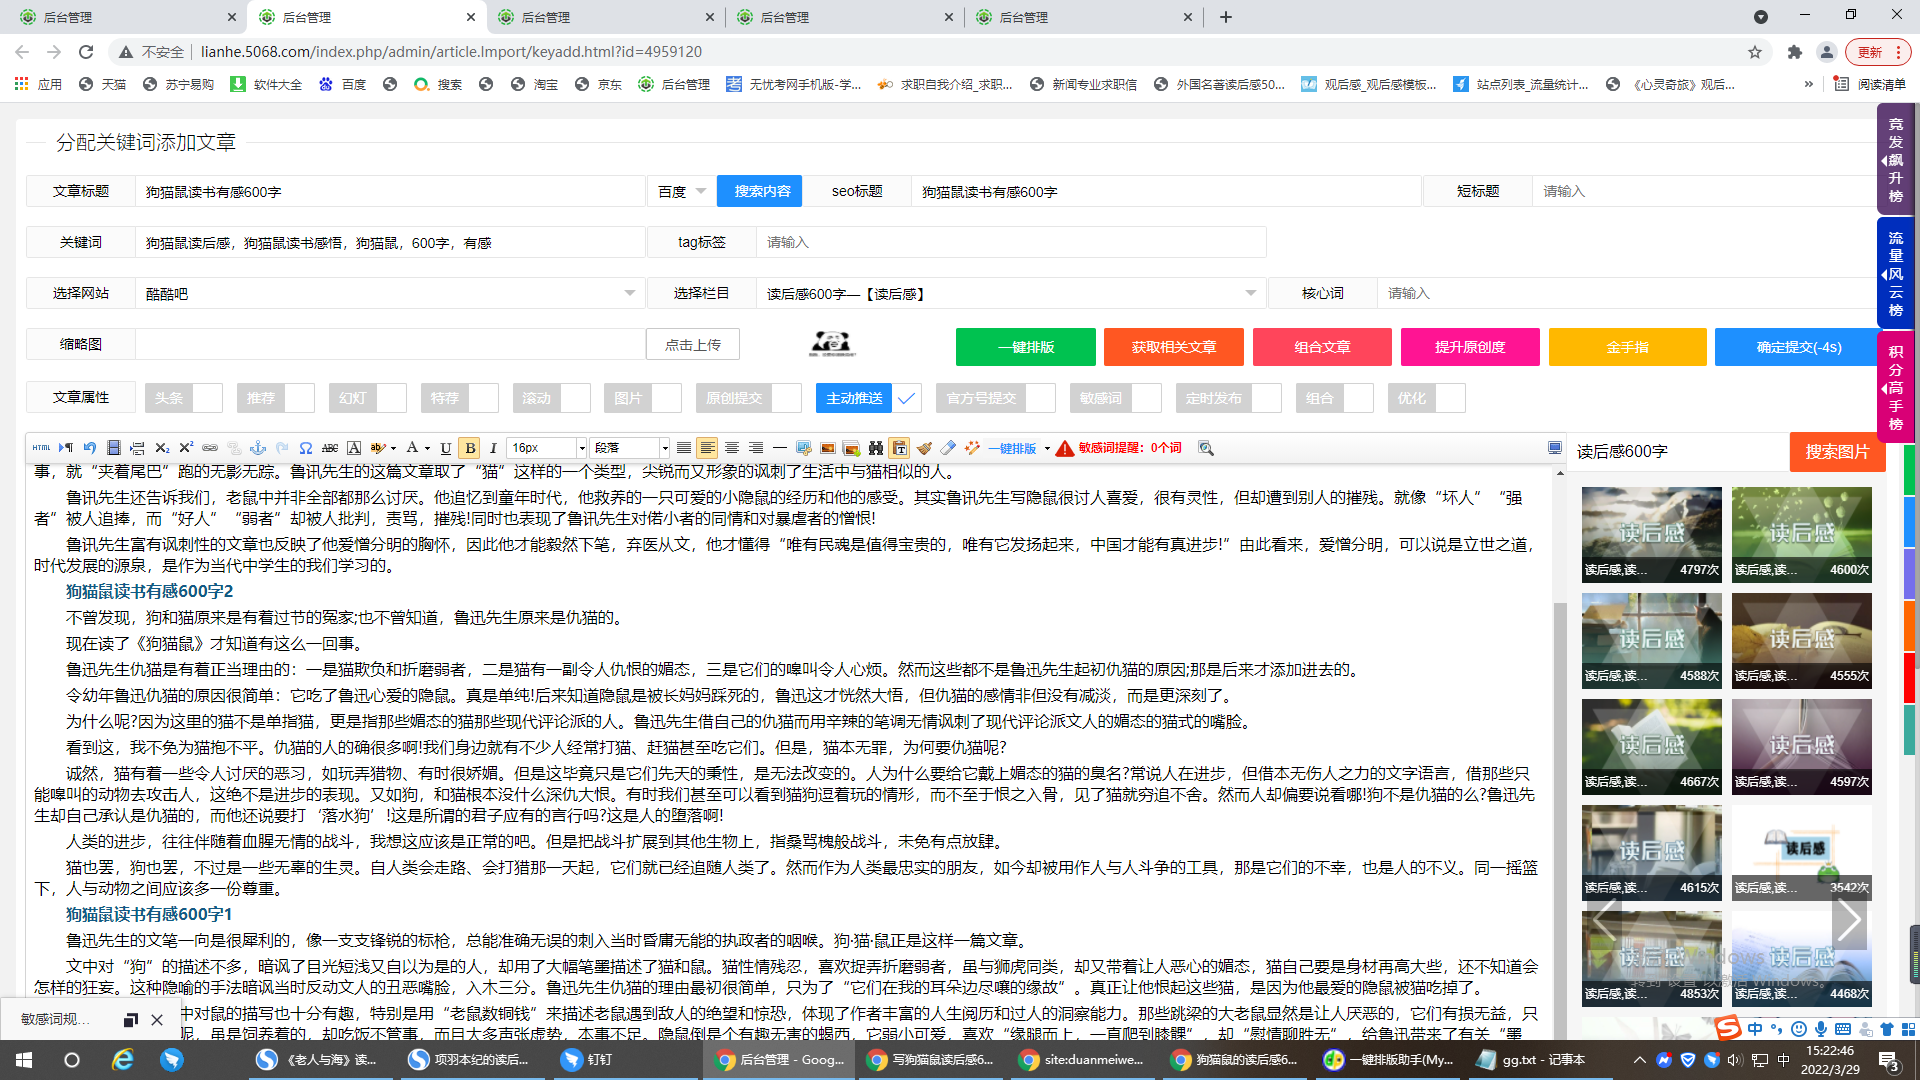Insert a hyperlink with the link icon
Image resolution: width=1920 pixels, height=1080 pixels.
[x=208, y=448]
